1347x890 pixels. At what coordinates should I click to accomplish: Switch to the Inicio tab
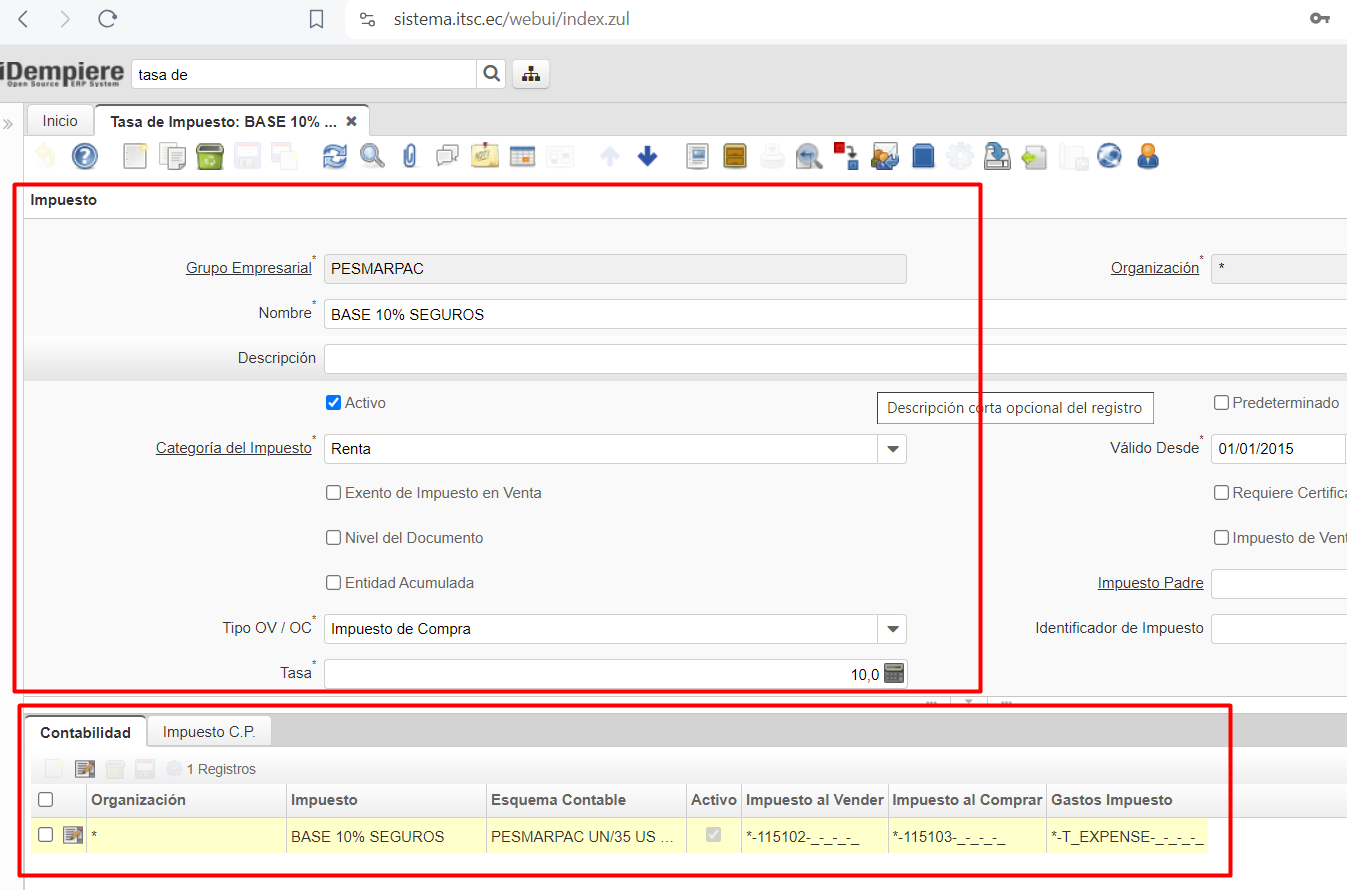(x=60, y=121)
